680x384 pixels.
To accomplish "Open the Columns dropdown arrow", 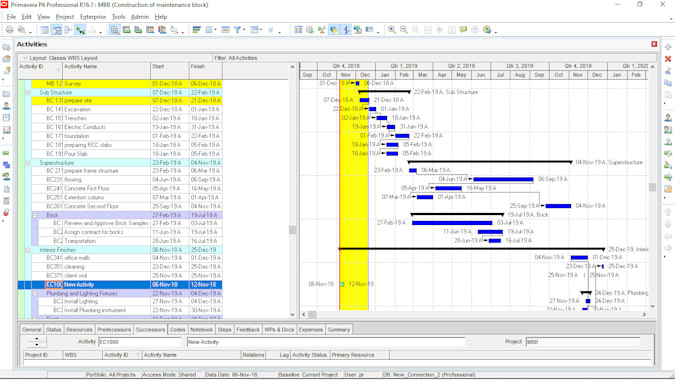I will click(216, 30).
